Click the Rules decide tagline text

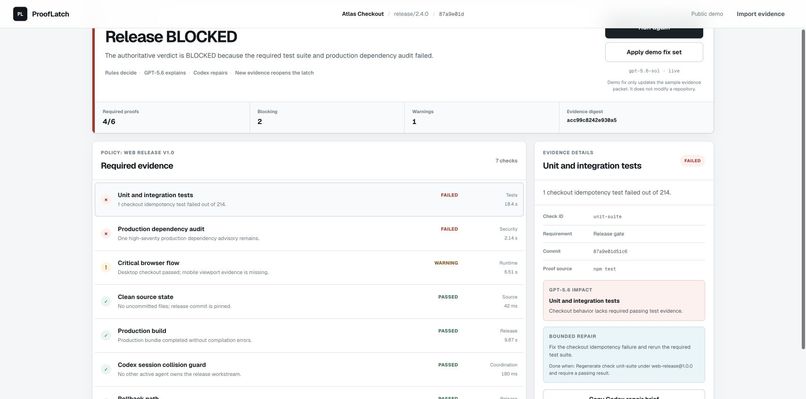click(121, 73)
